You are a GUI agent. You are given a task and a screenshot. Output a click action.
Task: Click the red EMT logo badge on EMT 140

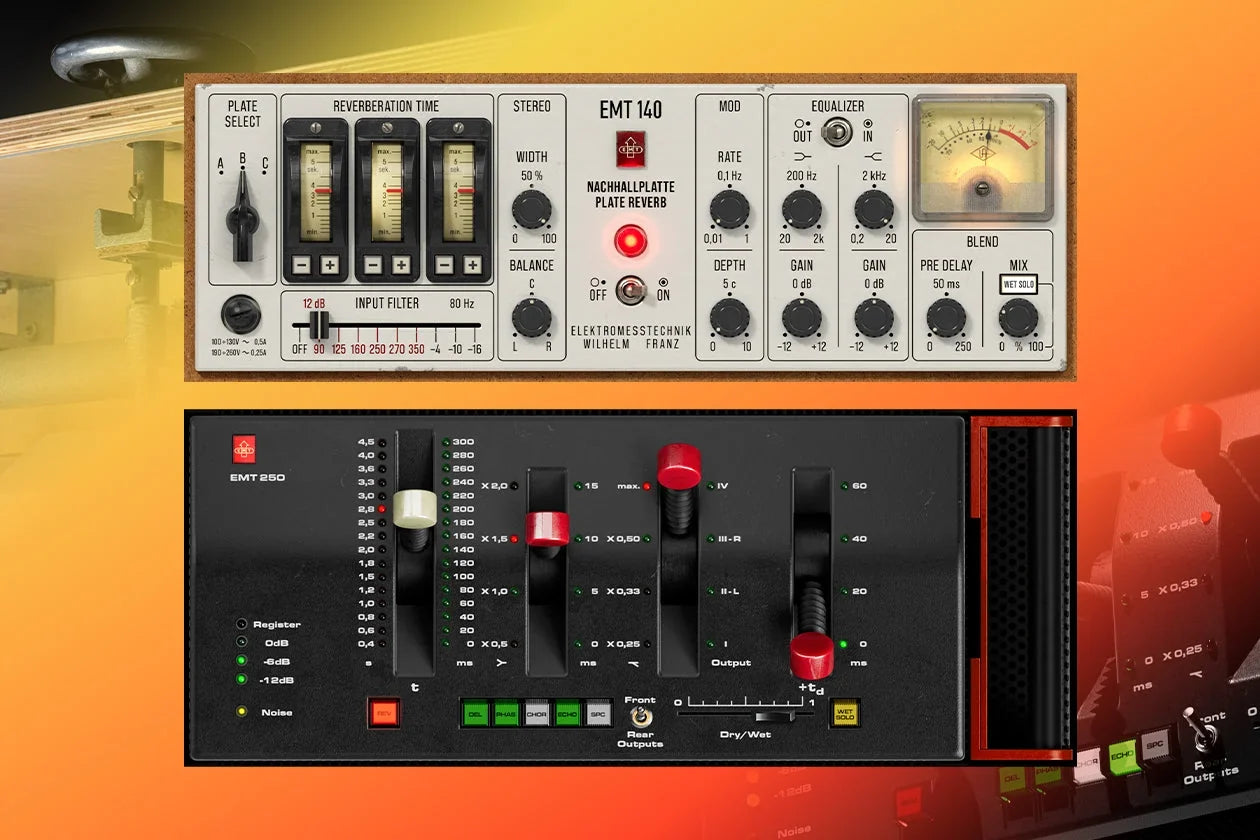(631, 149)
